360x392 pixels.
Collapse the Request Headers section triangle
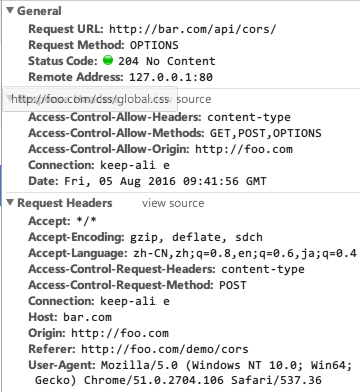(x=10, y=203)
